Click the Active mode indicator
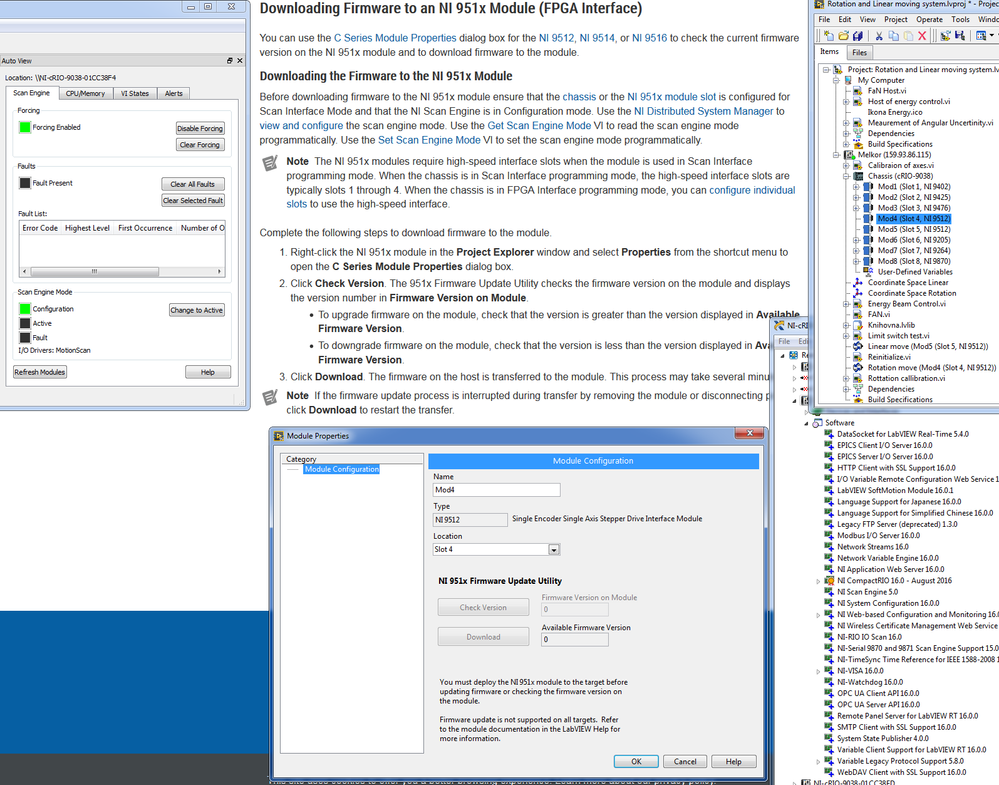Viewport: 999px width, 785px height. tap(25, 323)
